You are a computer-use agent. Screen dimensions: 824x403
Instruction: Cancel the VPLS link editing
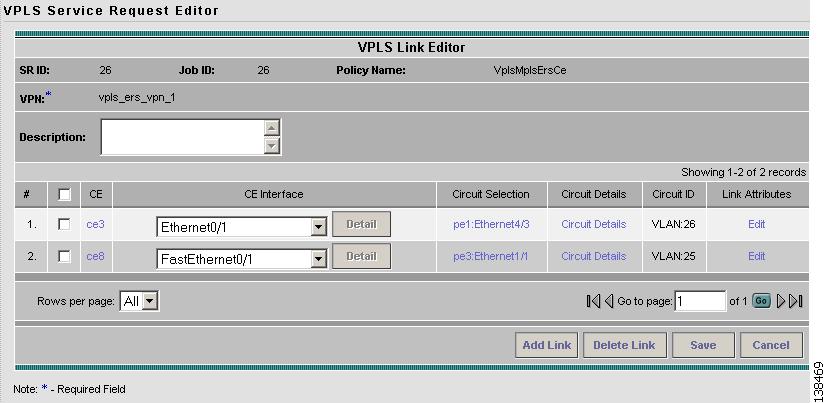pyautogui.click(x=771, y=345)
